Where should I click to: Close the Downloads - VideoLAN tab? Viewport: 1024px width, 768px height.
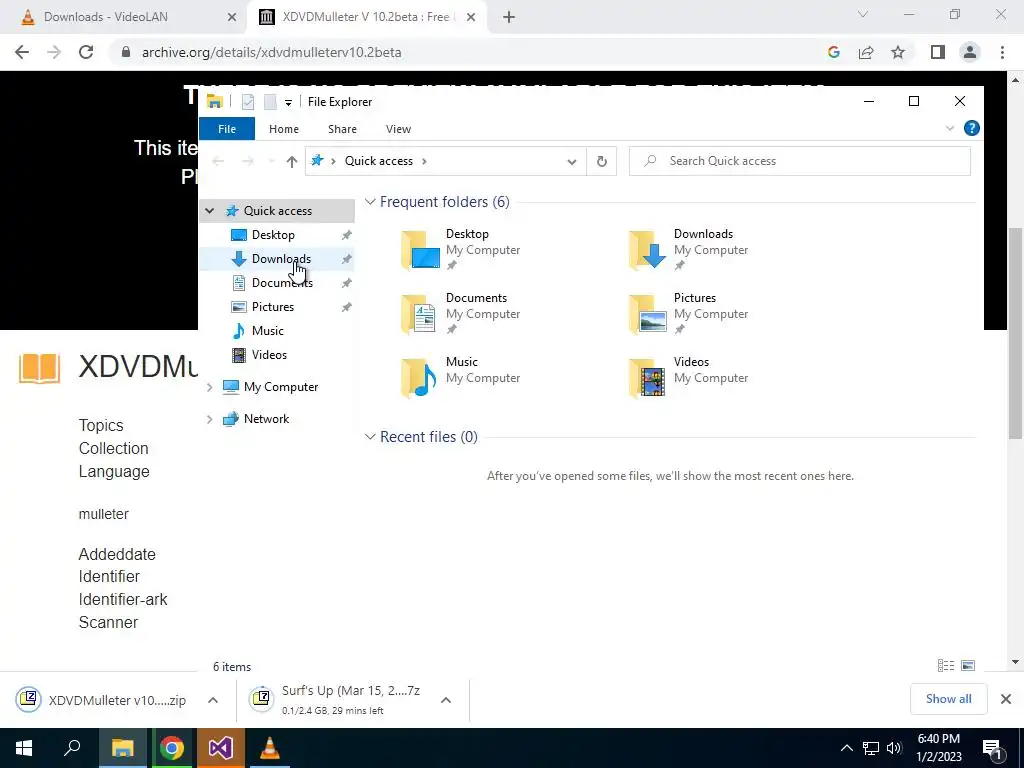[x=231, y=18]
